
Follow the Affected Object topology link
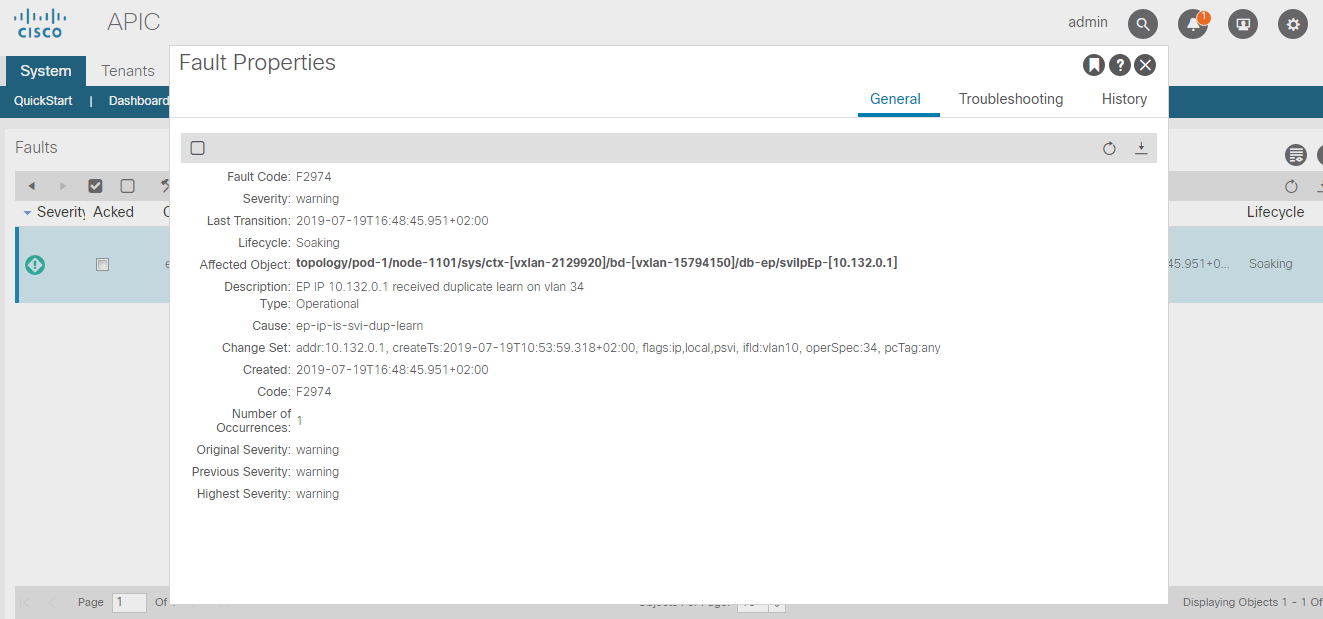tap(595, 263)
